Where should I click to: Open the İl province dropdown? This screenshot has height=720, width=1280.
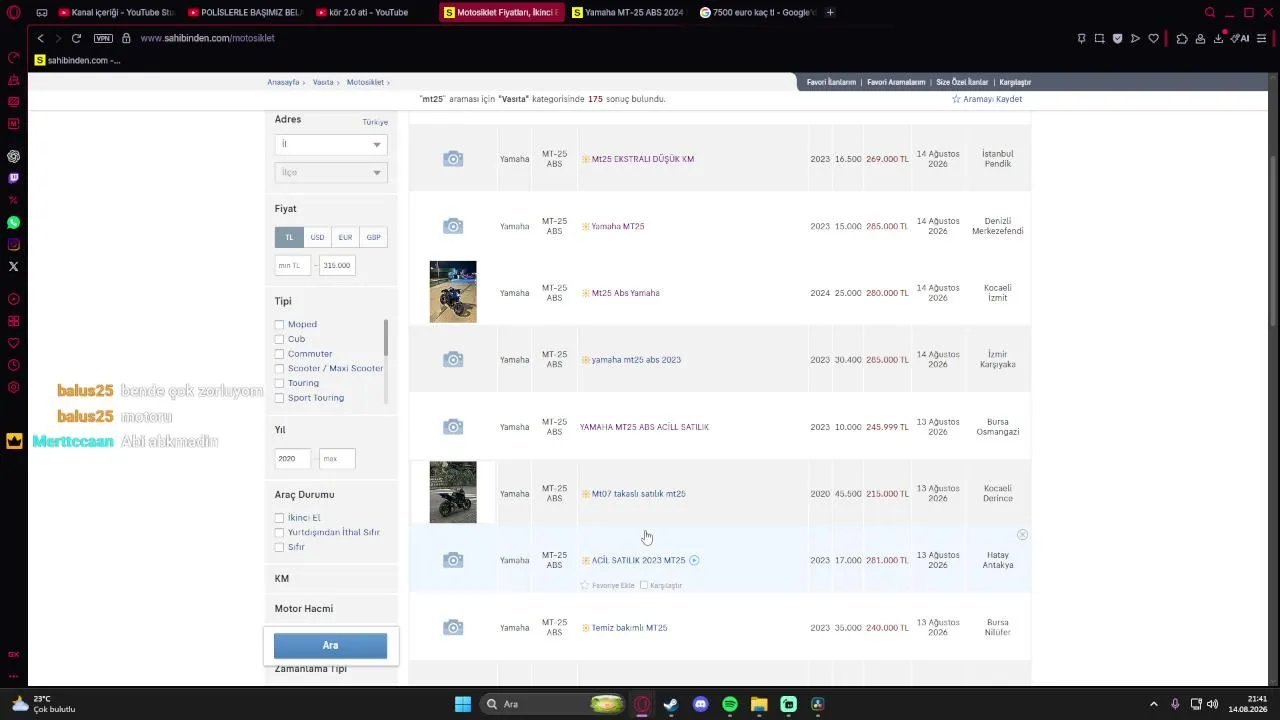coord(330,144)
